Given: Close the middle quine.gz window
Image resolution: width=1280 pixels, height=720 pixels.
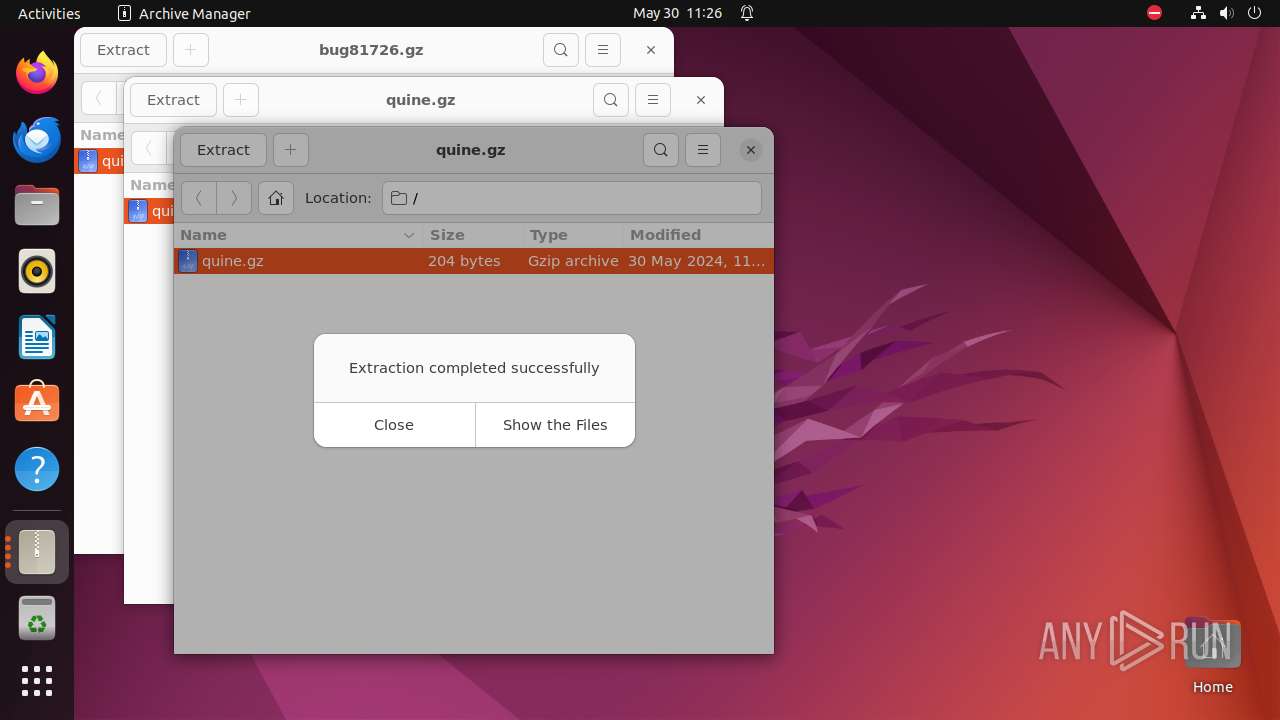Looking at the screenshot, I should coord(701,100).
